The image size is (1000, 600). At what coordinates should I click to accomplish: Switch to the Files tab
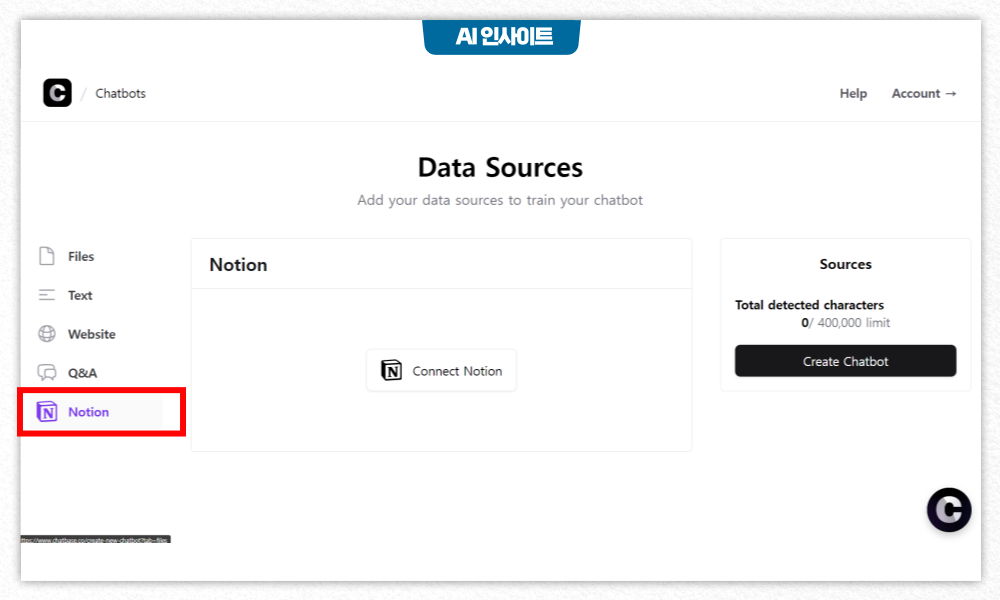(81, 256)
